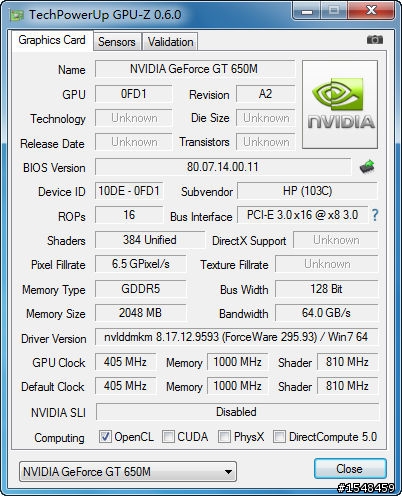Click the GPU Clock 405 MHz field
The image size is (402, 496).
(125, 362)
